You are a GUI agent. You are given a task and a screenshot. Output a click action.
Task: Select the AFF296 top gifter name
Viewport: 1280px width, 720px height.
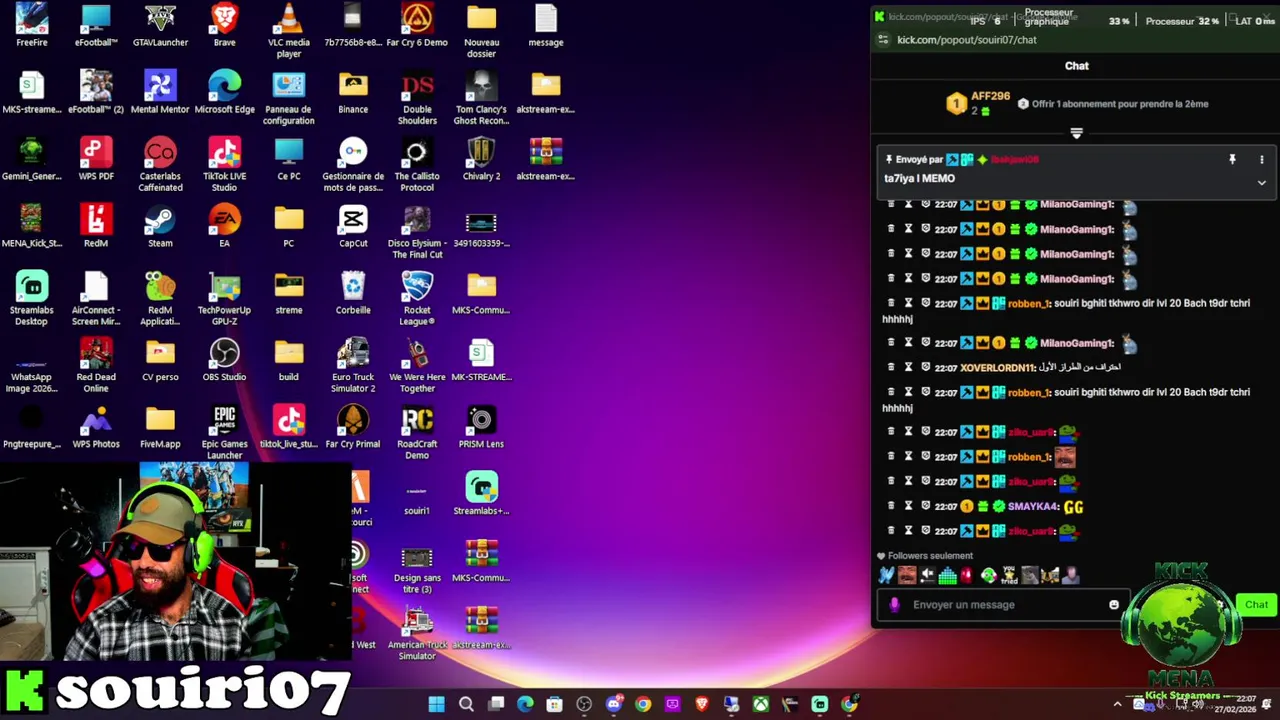(990, 97)
